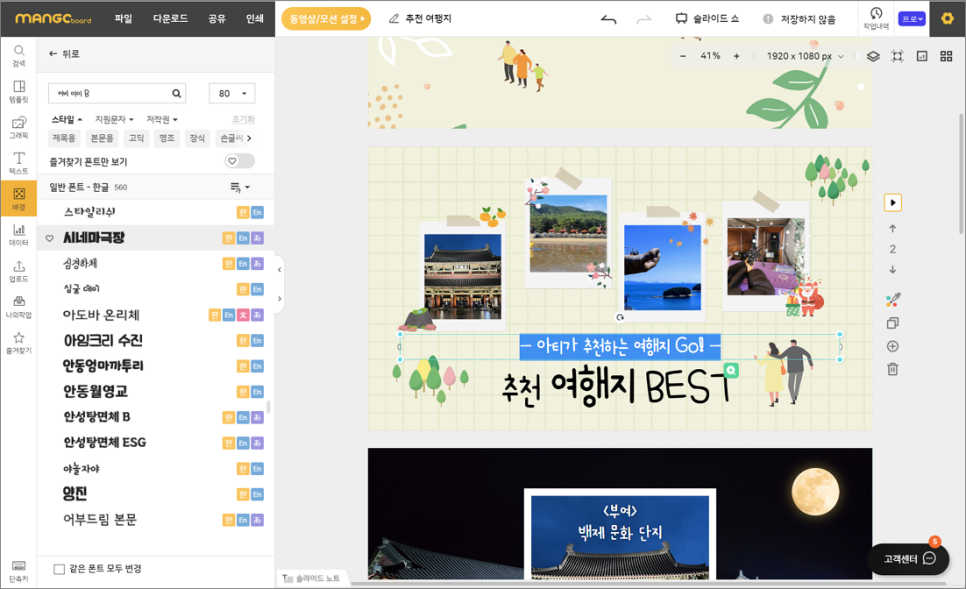This screenshot has height=589, width=966.
Task: Show more style tags with right chevron
Action: pos(249,138)
